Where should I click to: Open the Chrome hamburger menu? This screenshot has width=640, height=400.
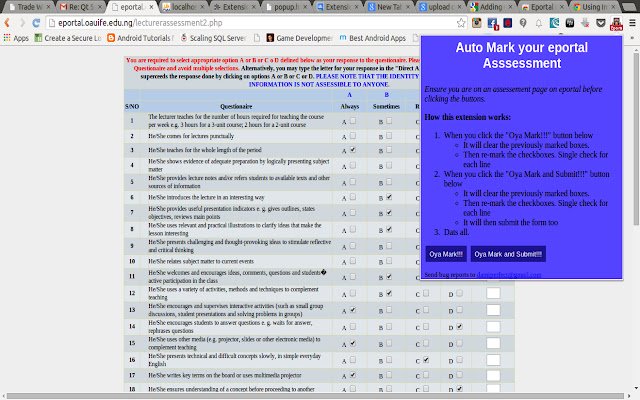point(632,23)
